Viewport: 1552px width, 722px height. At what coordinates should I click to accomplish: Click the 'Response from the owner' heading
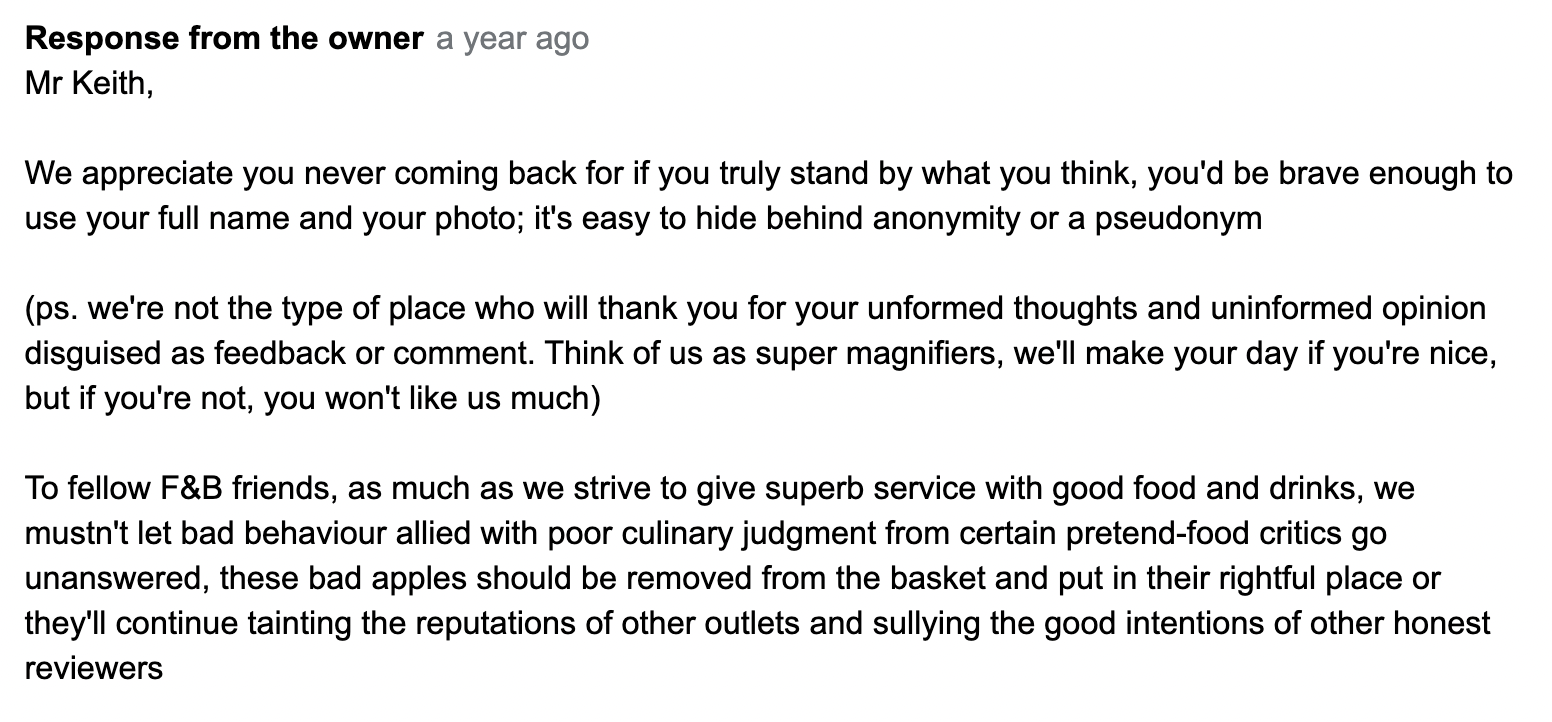tap(224, 38)
